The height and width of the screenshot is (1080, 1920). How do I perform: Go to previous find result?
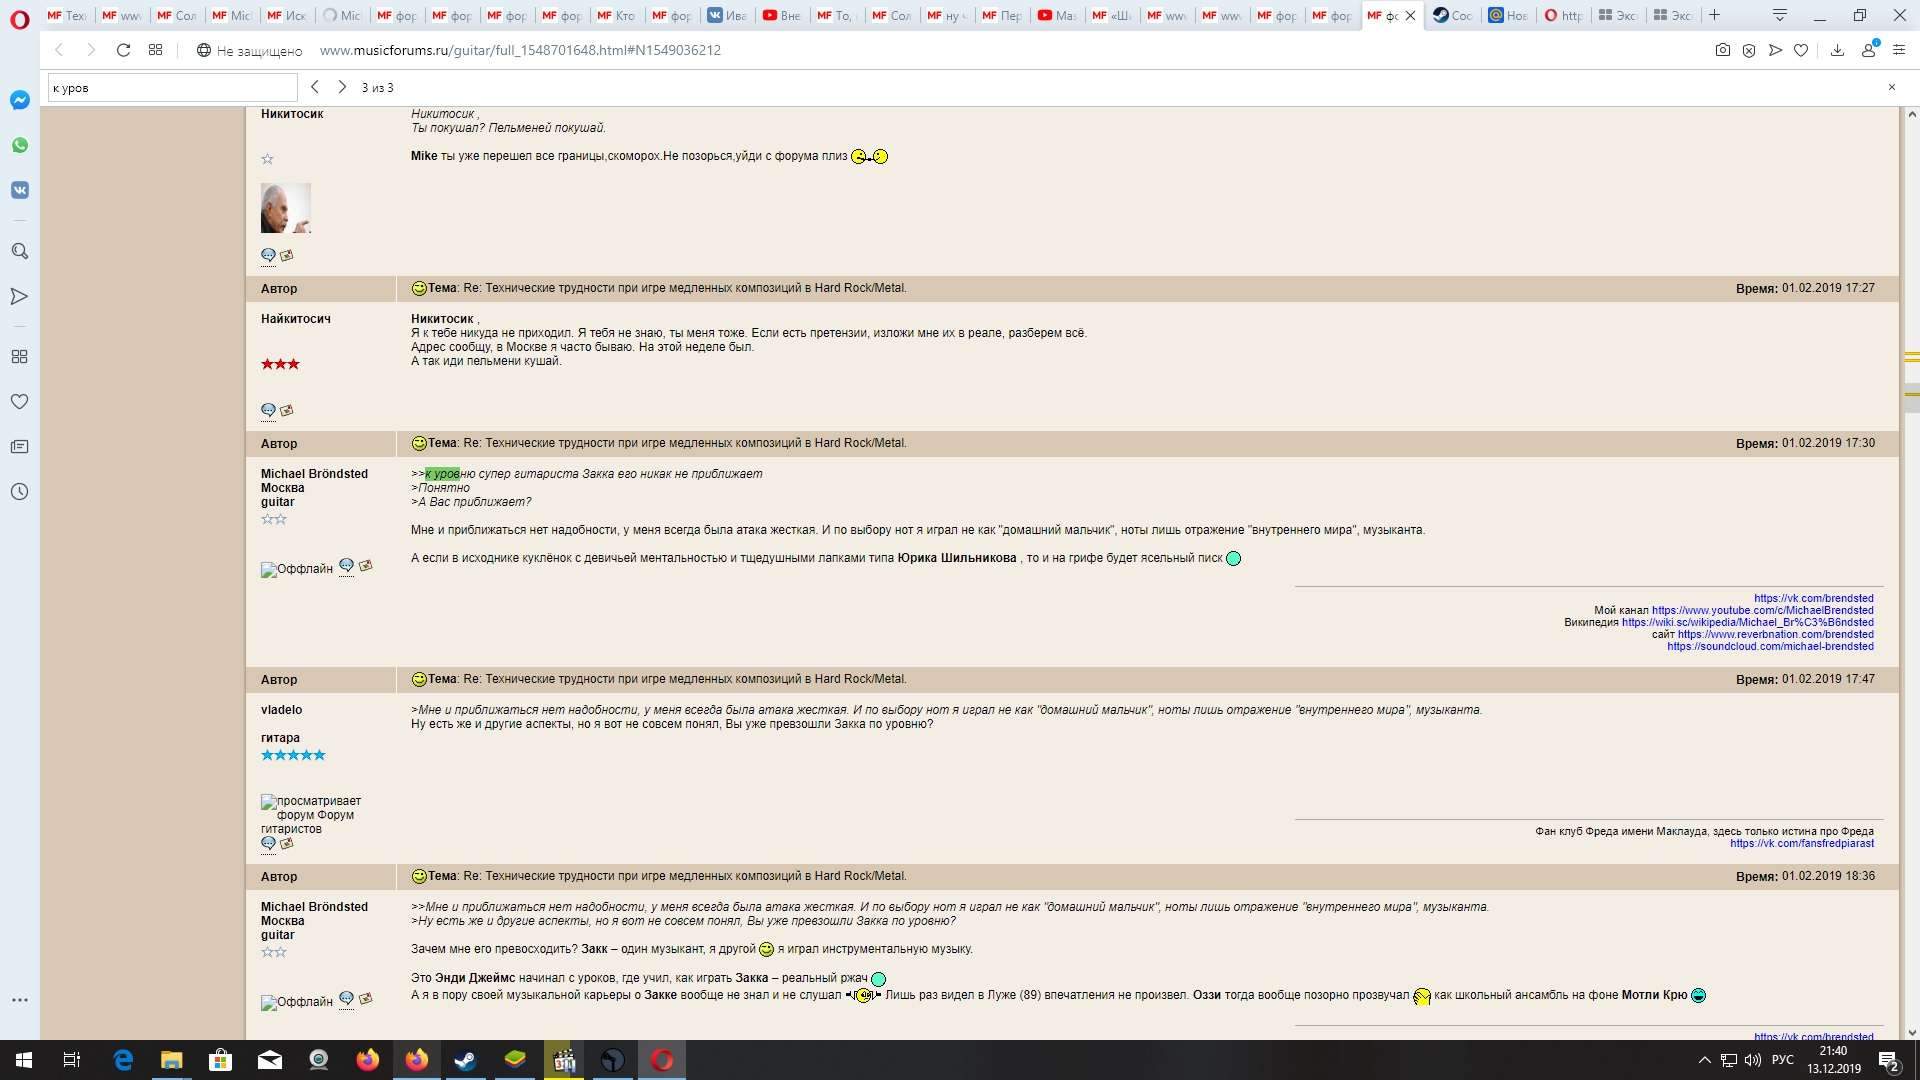coord(315,87)
